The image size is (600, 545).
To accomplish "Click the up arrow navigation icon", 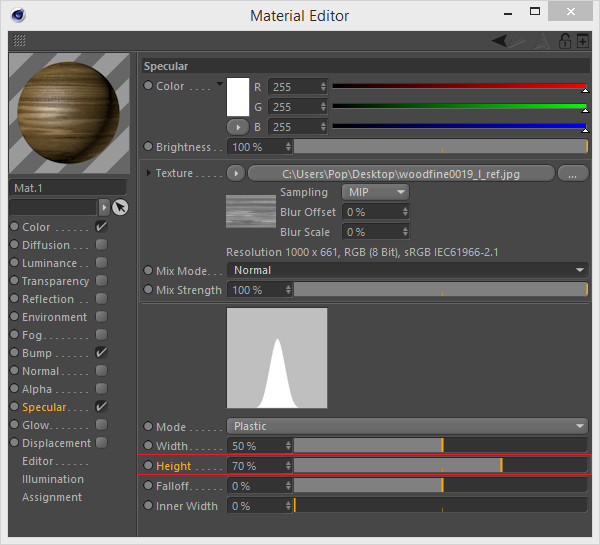I will point(541,41).
